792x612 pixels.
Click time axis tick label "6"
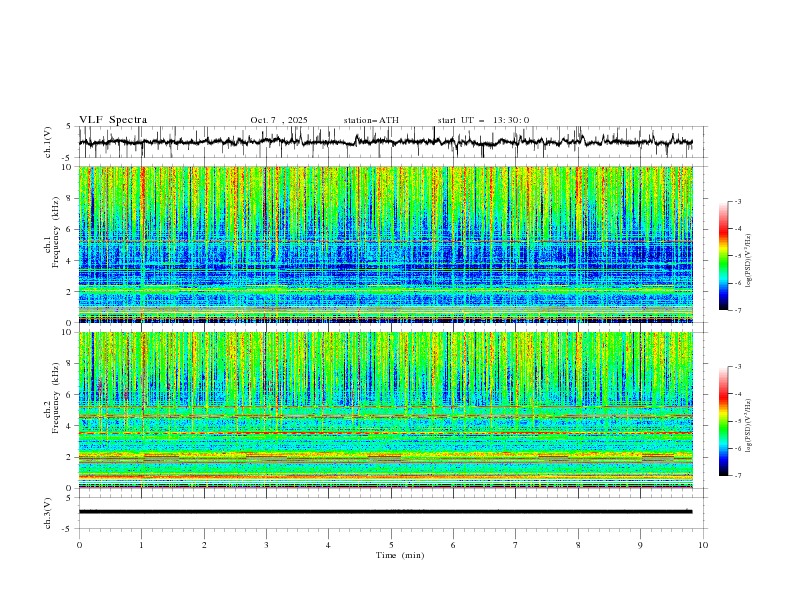pos(453,545)
